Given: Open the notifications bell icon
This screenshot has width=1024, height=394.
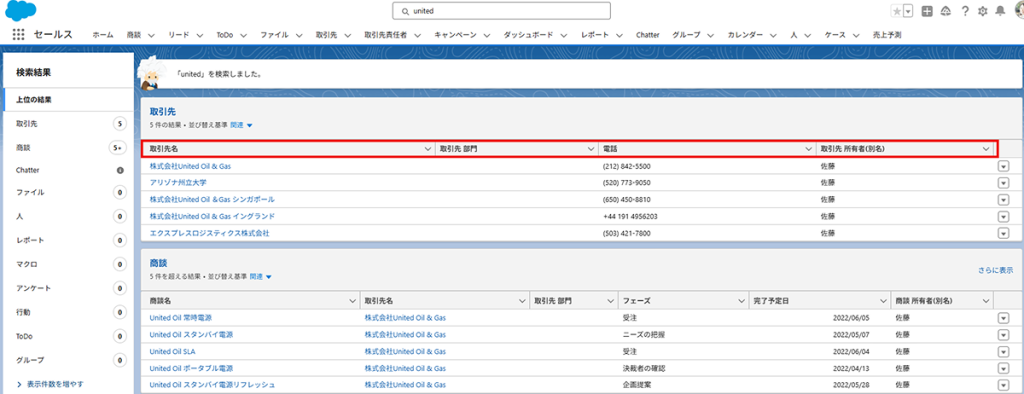Looking at the screenshot, I should 1000,12.
